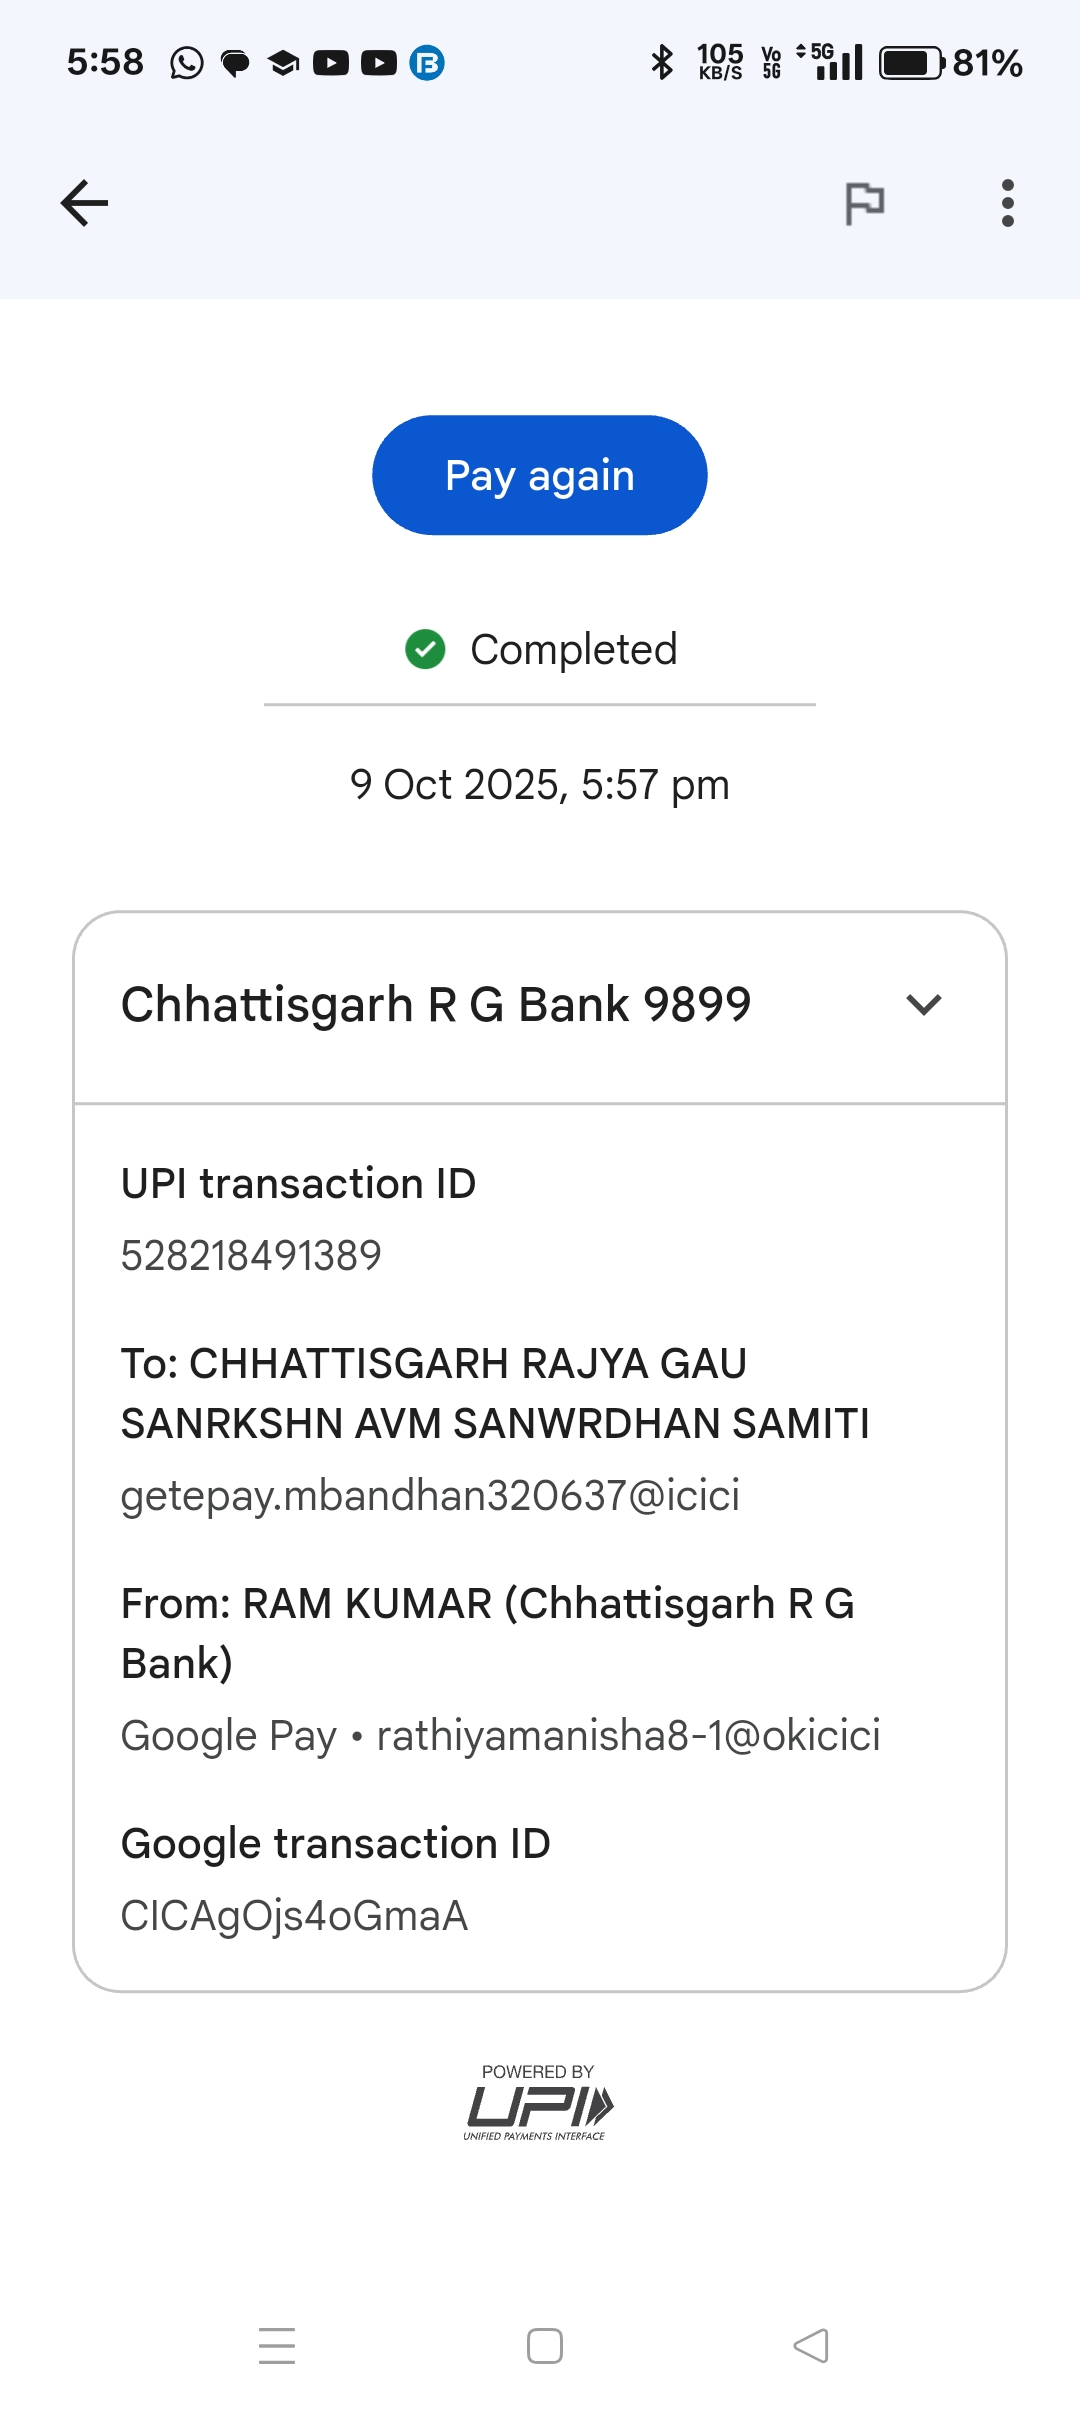The height and width of the screenshot is (2412, 1080).
Task: Open the three-dot overflow menu
Action: click(x=1007, y=203)
